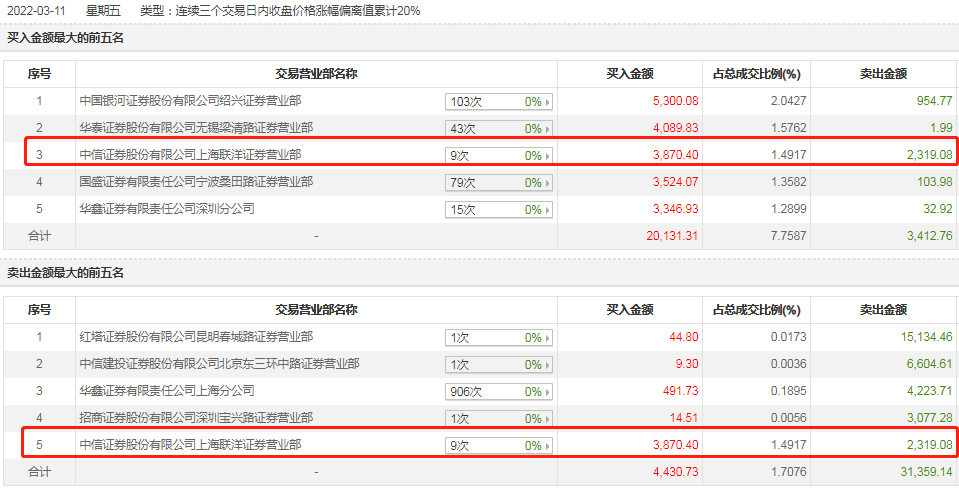Click the 类型 description about 涨幅偏离值累计20%
Screen dimensions: 959x489
coord(280,11)
